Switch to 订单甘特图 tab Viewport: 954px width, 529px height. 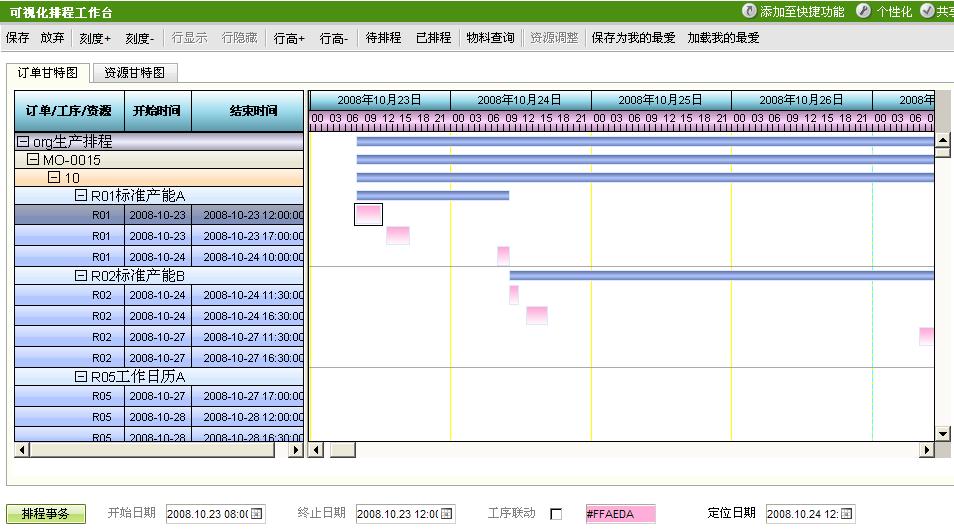point(48,72)
